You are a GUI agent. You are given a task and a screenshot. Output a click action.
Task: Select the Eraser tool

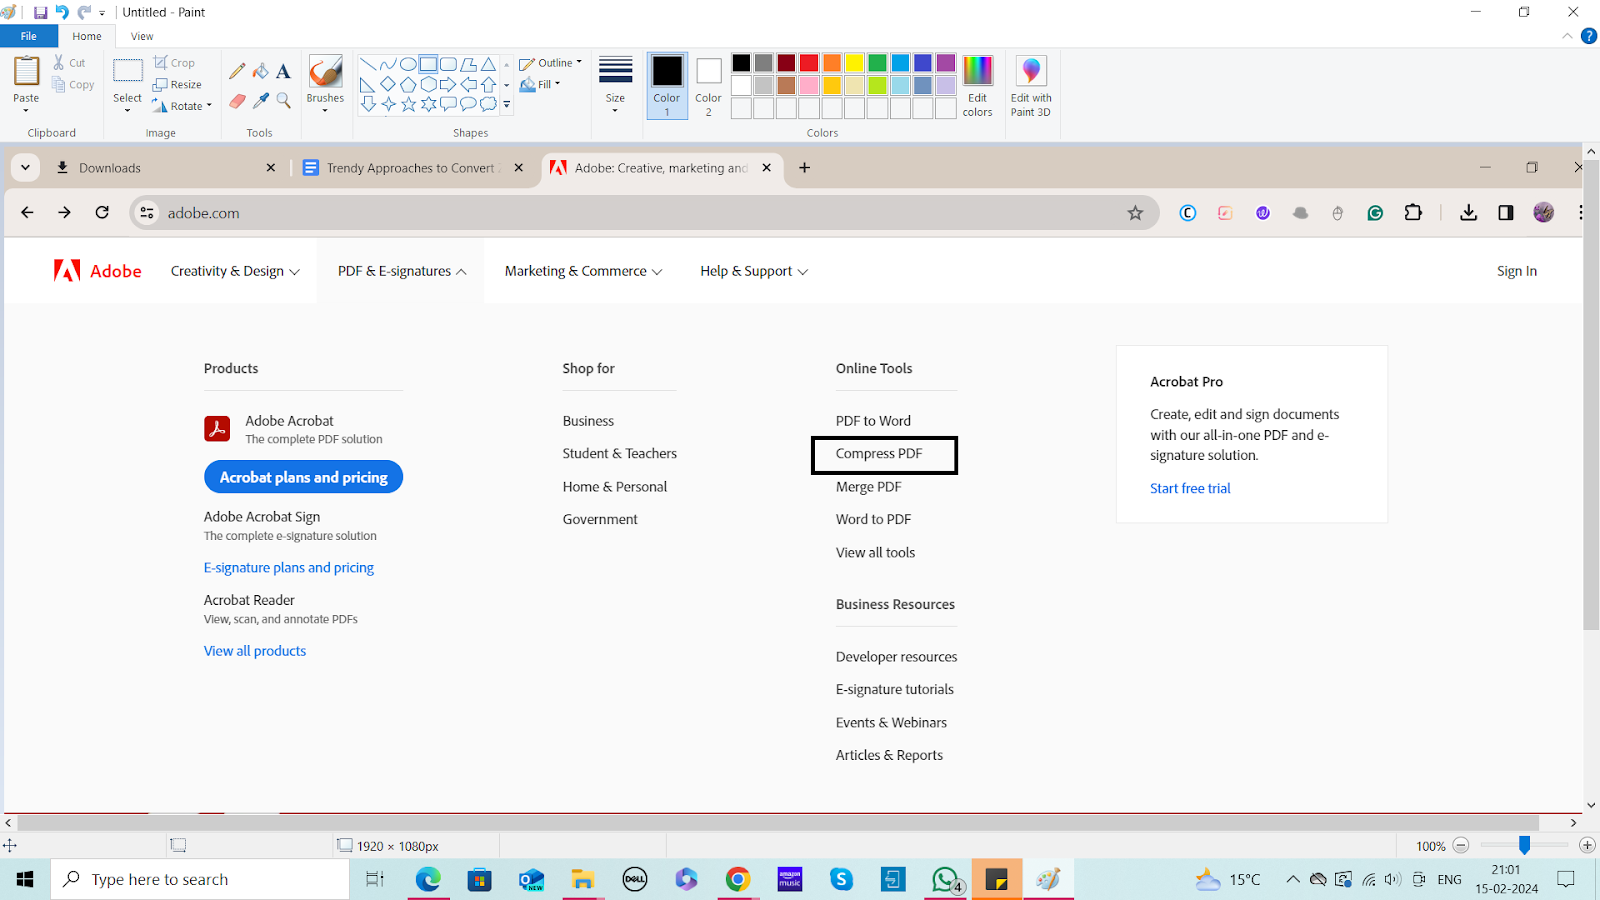237,101
